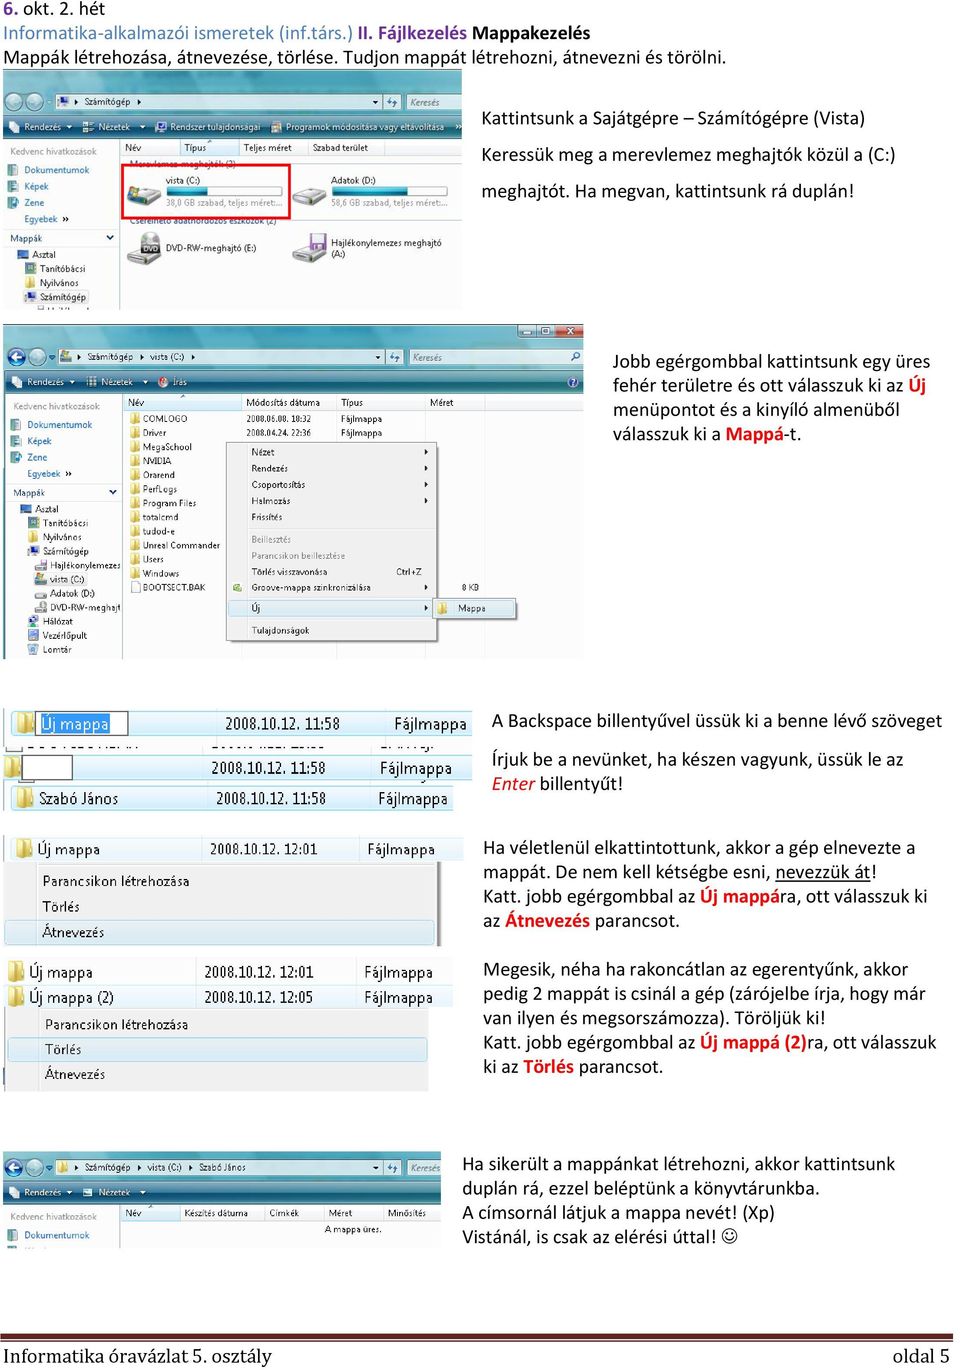
Task: Open Dokumentumok link in the Számítógép window
Action: (x=48, y=170)
